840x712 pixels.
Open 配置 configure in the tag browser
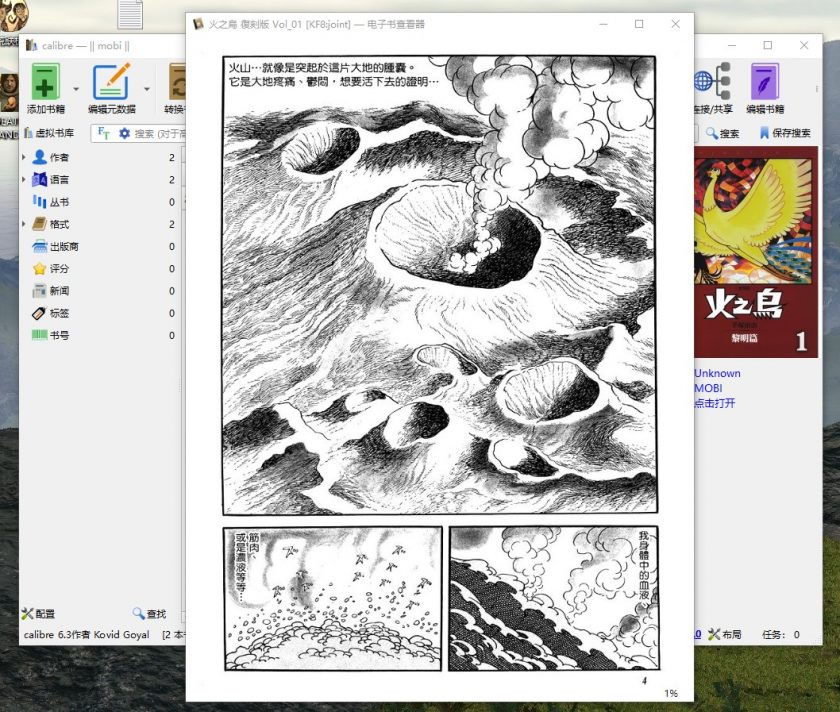[x=38, y=614]
